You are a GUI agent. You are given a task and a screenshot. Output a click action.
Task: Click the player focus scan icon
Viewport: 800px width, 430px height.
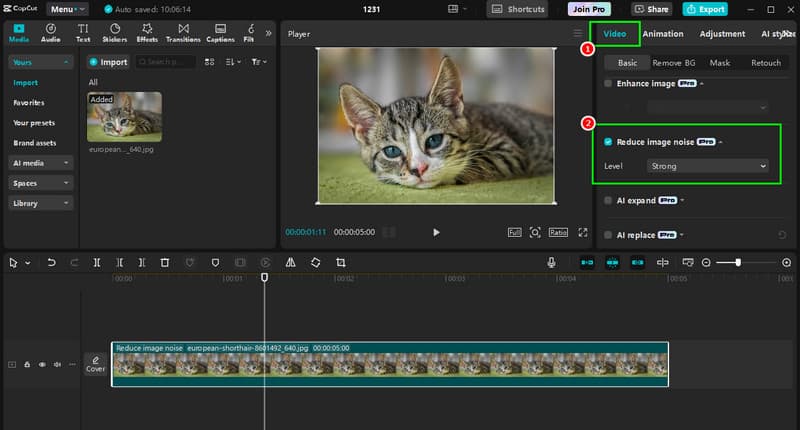click(535, 233)
